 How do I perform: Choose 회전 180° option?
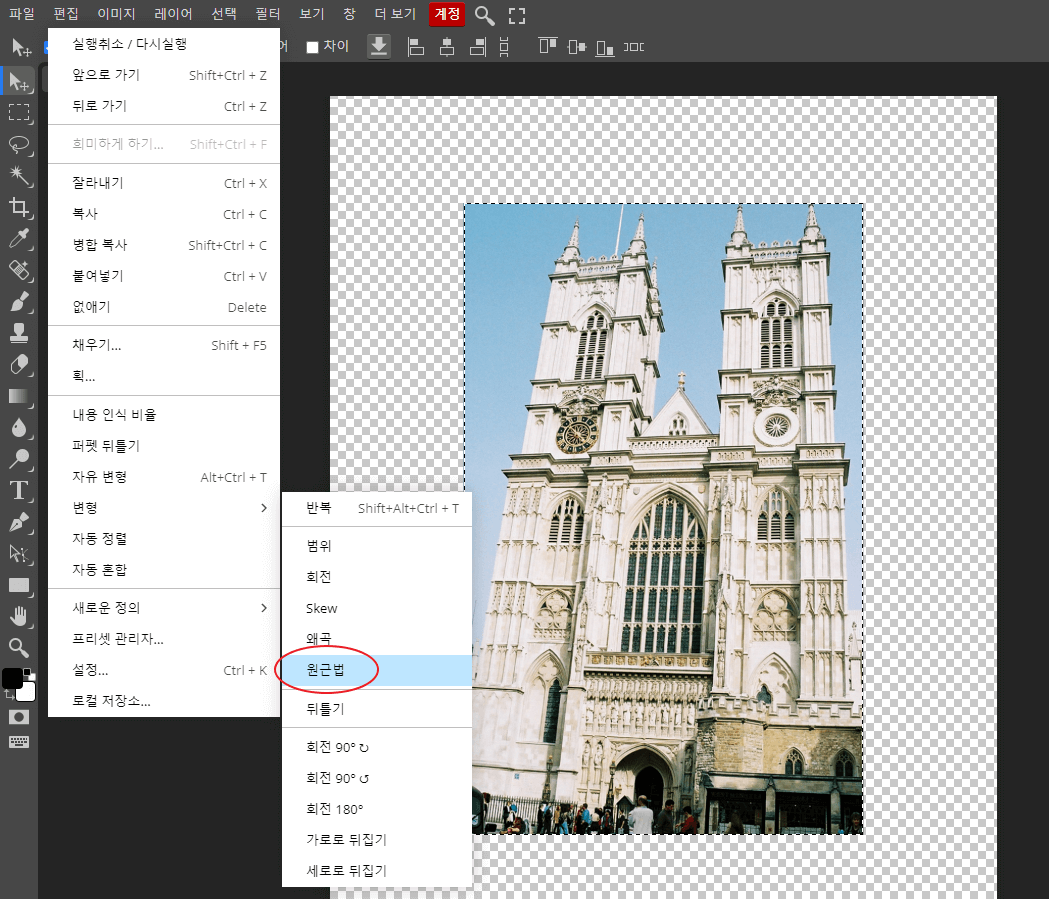tap(377, 809)
